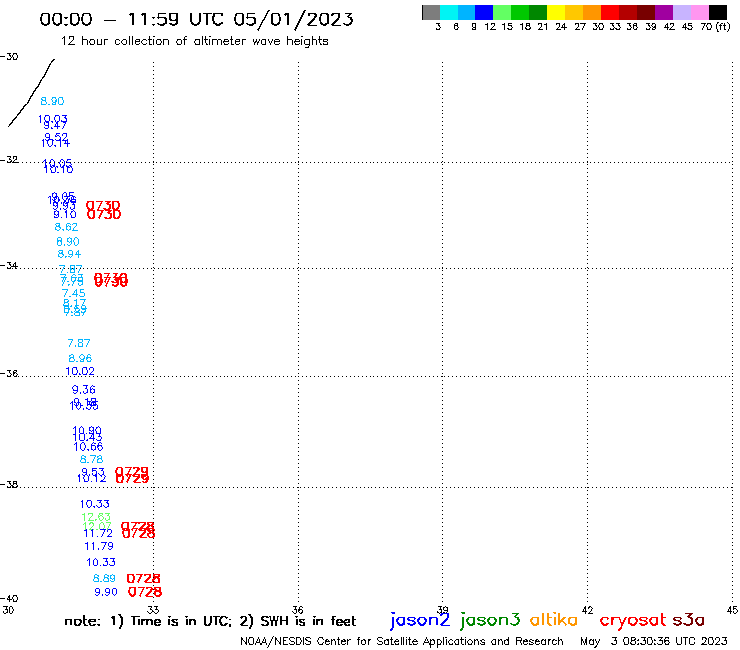
Task: Click the -38 latitude axis label
Action: pyautogui.click(x=9, y=484)
